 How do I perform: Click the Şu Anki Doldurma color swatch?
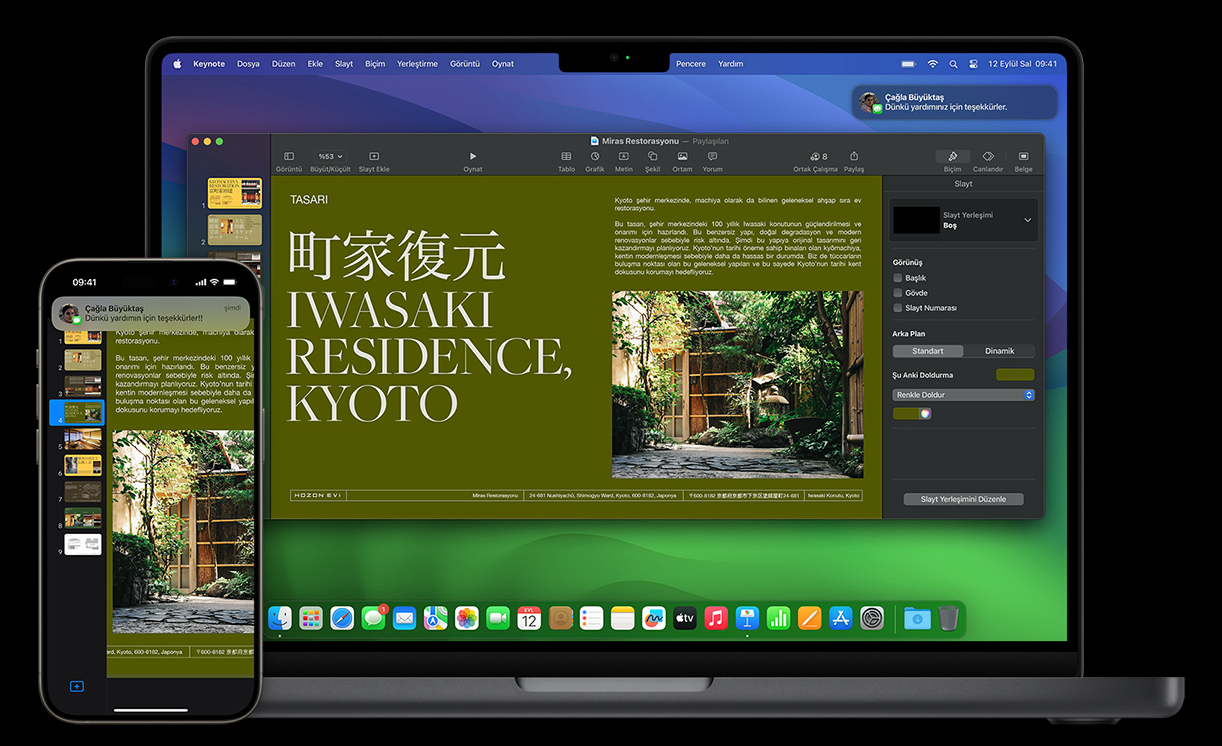[1014, 373]
